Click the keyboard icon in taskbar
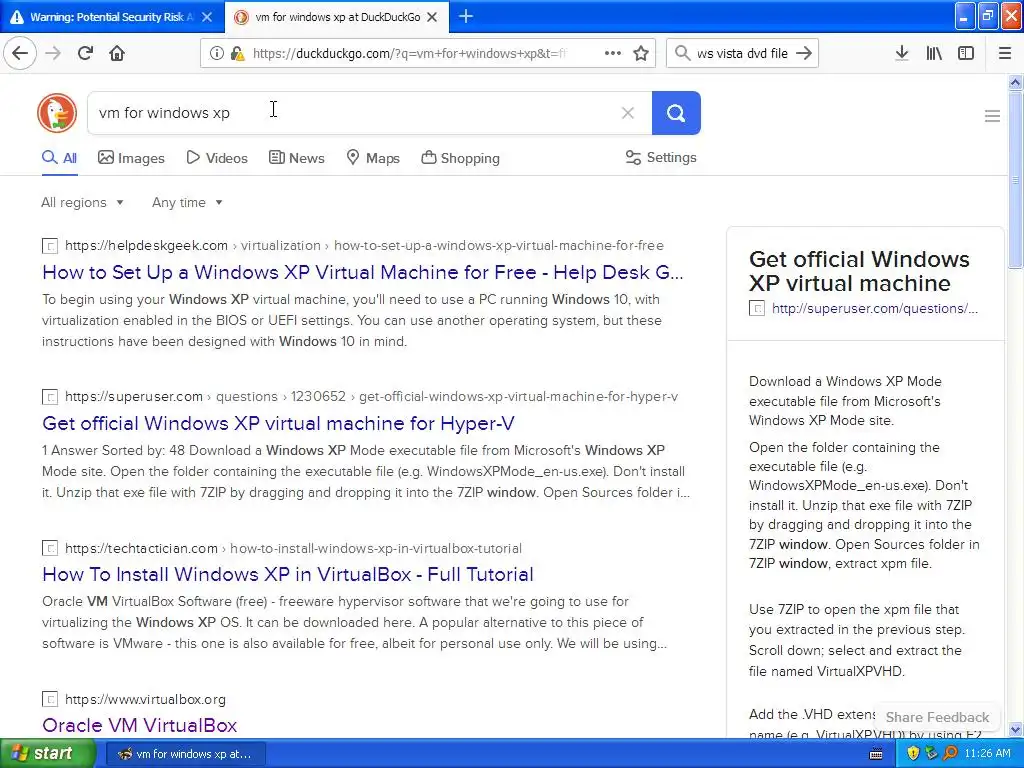The width and height of the screenshot is (1024, 768). pos(876,754)
